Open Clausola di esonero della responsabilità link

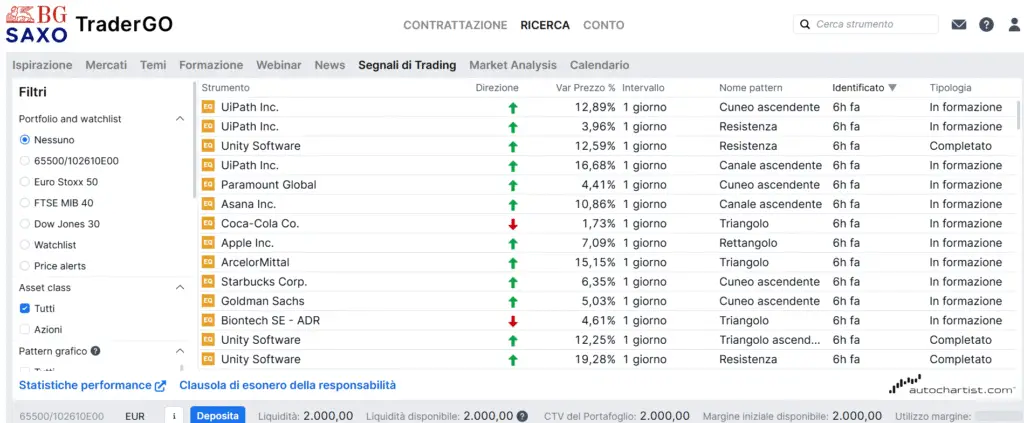[288, 385]
